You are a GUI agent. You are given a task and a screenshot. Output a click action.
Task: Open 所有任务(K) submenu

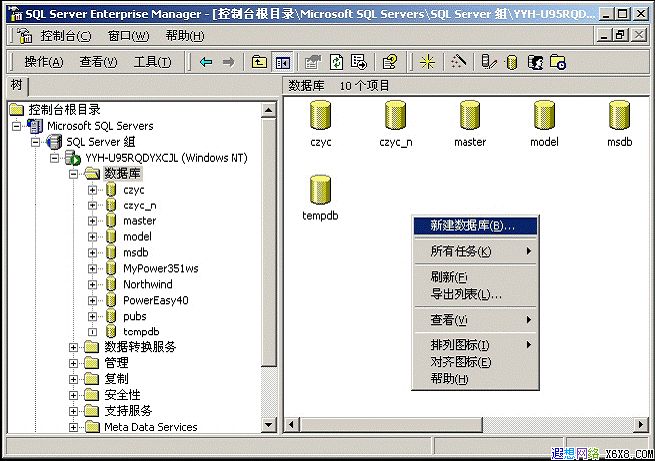[x=475, y=251]
